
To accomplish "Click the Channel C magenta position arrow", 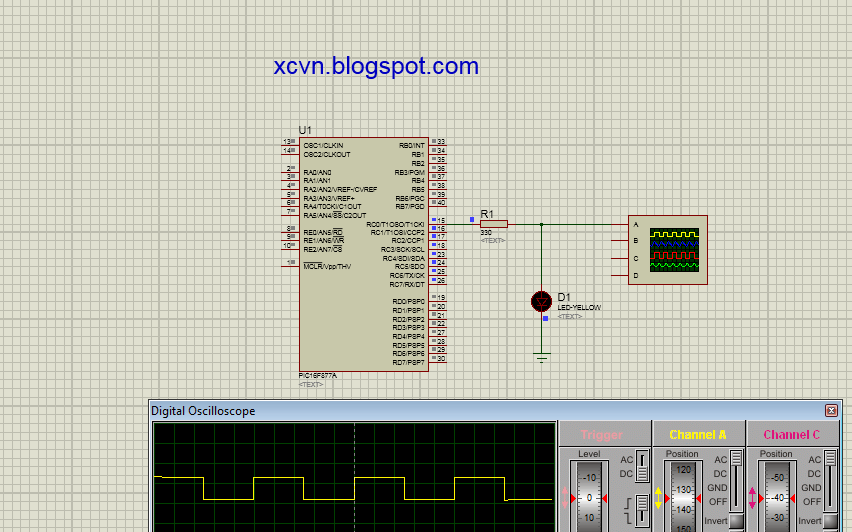I will 752,498.
